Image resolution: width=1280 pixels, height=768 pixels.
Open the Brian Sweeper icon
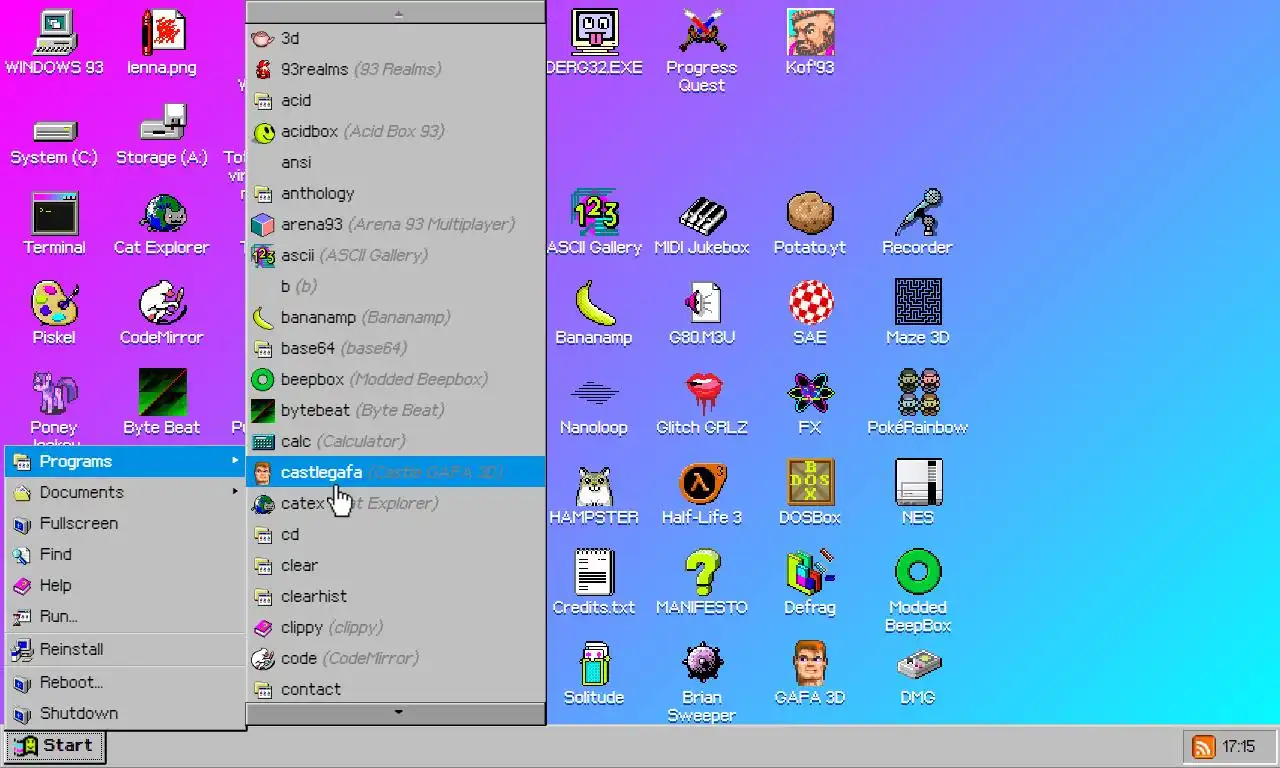[x=702, y=682]
